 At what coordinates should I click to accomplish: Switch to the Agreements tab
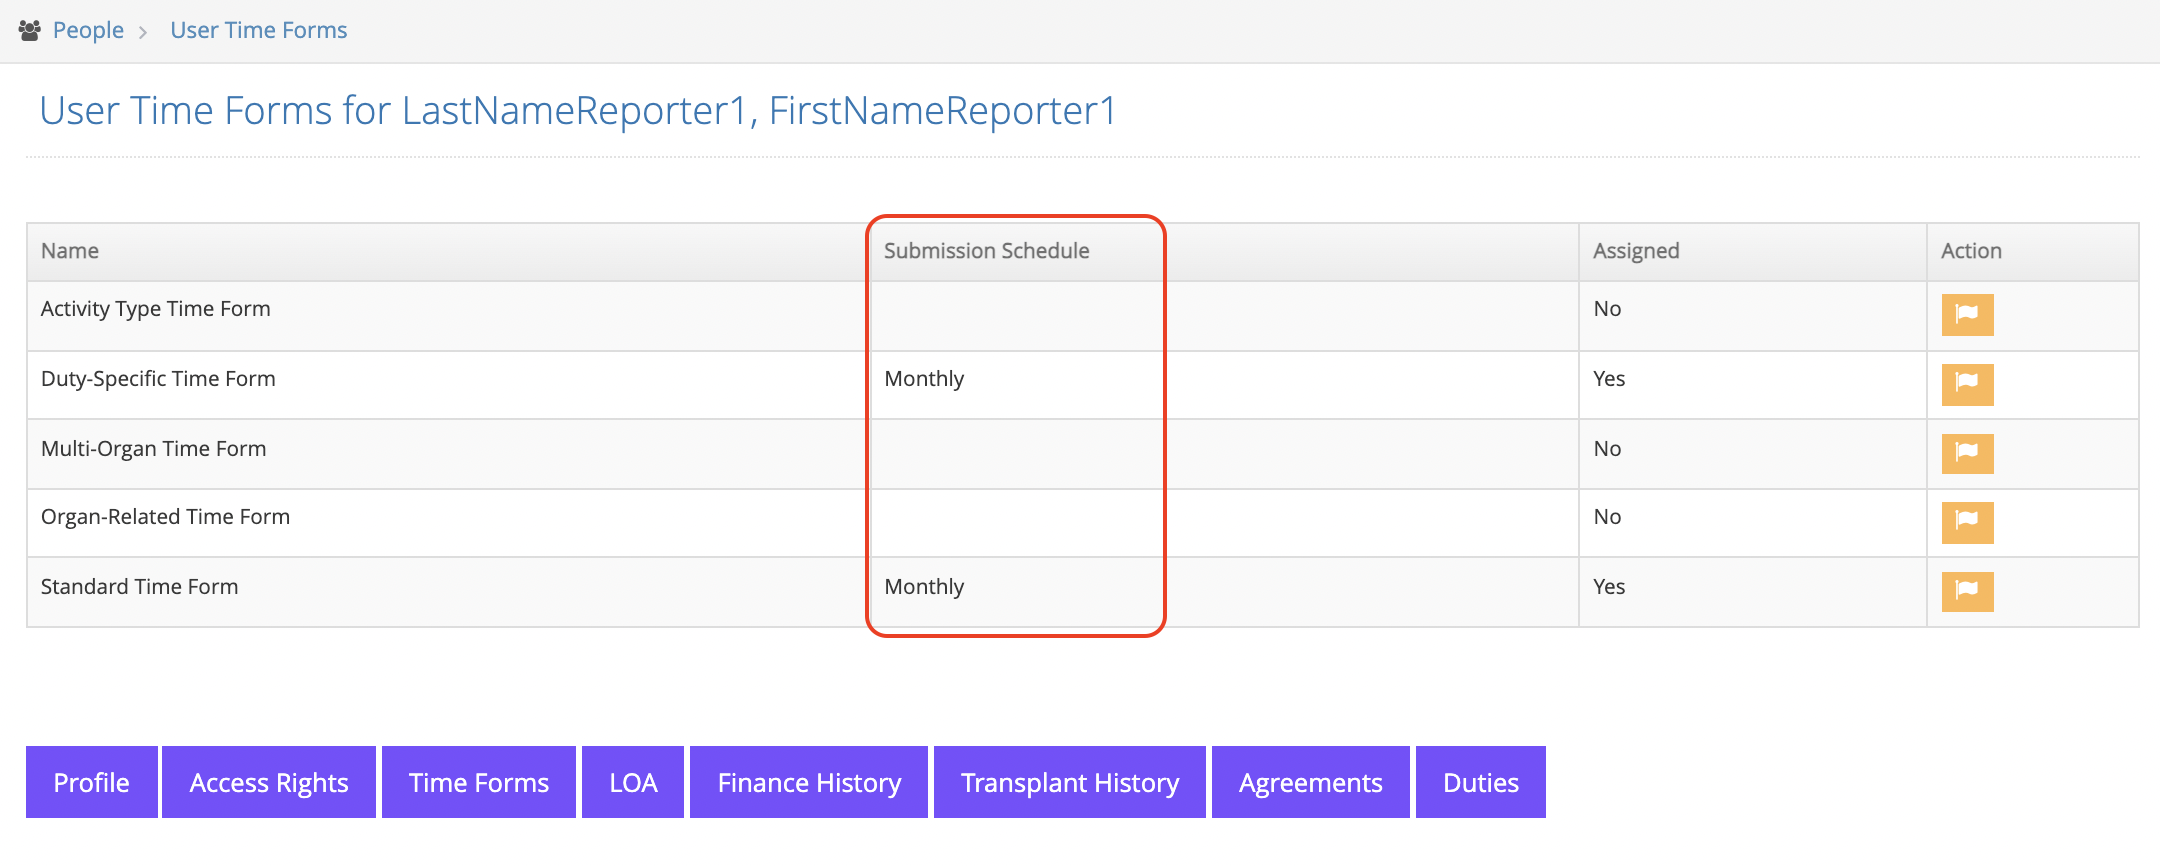(1311, 782)
